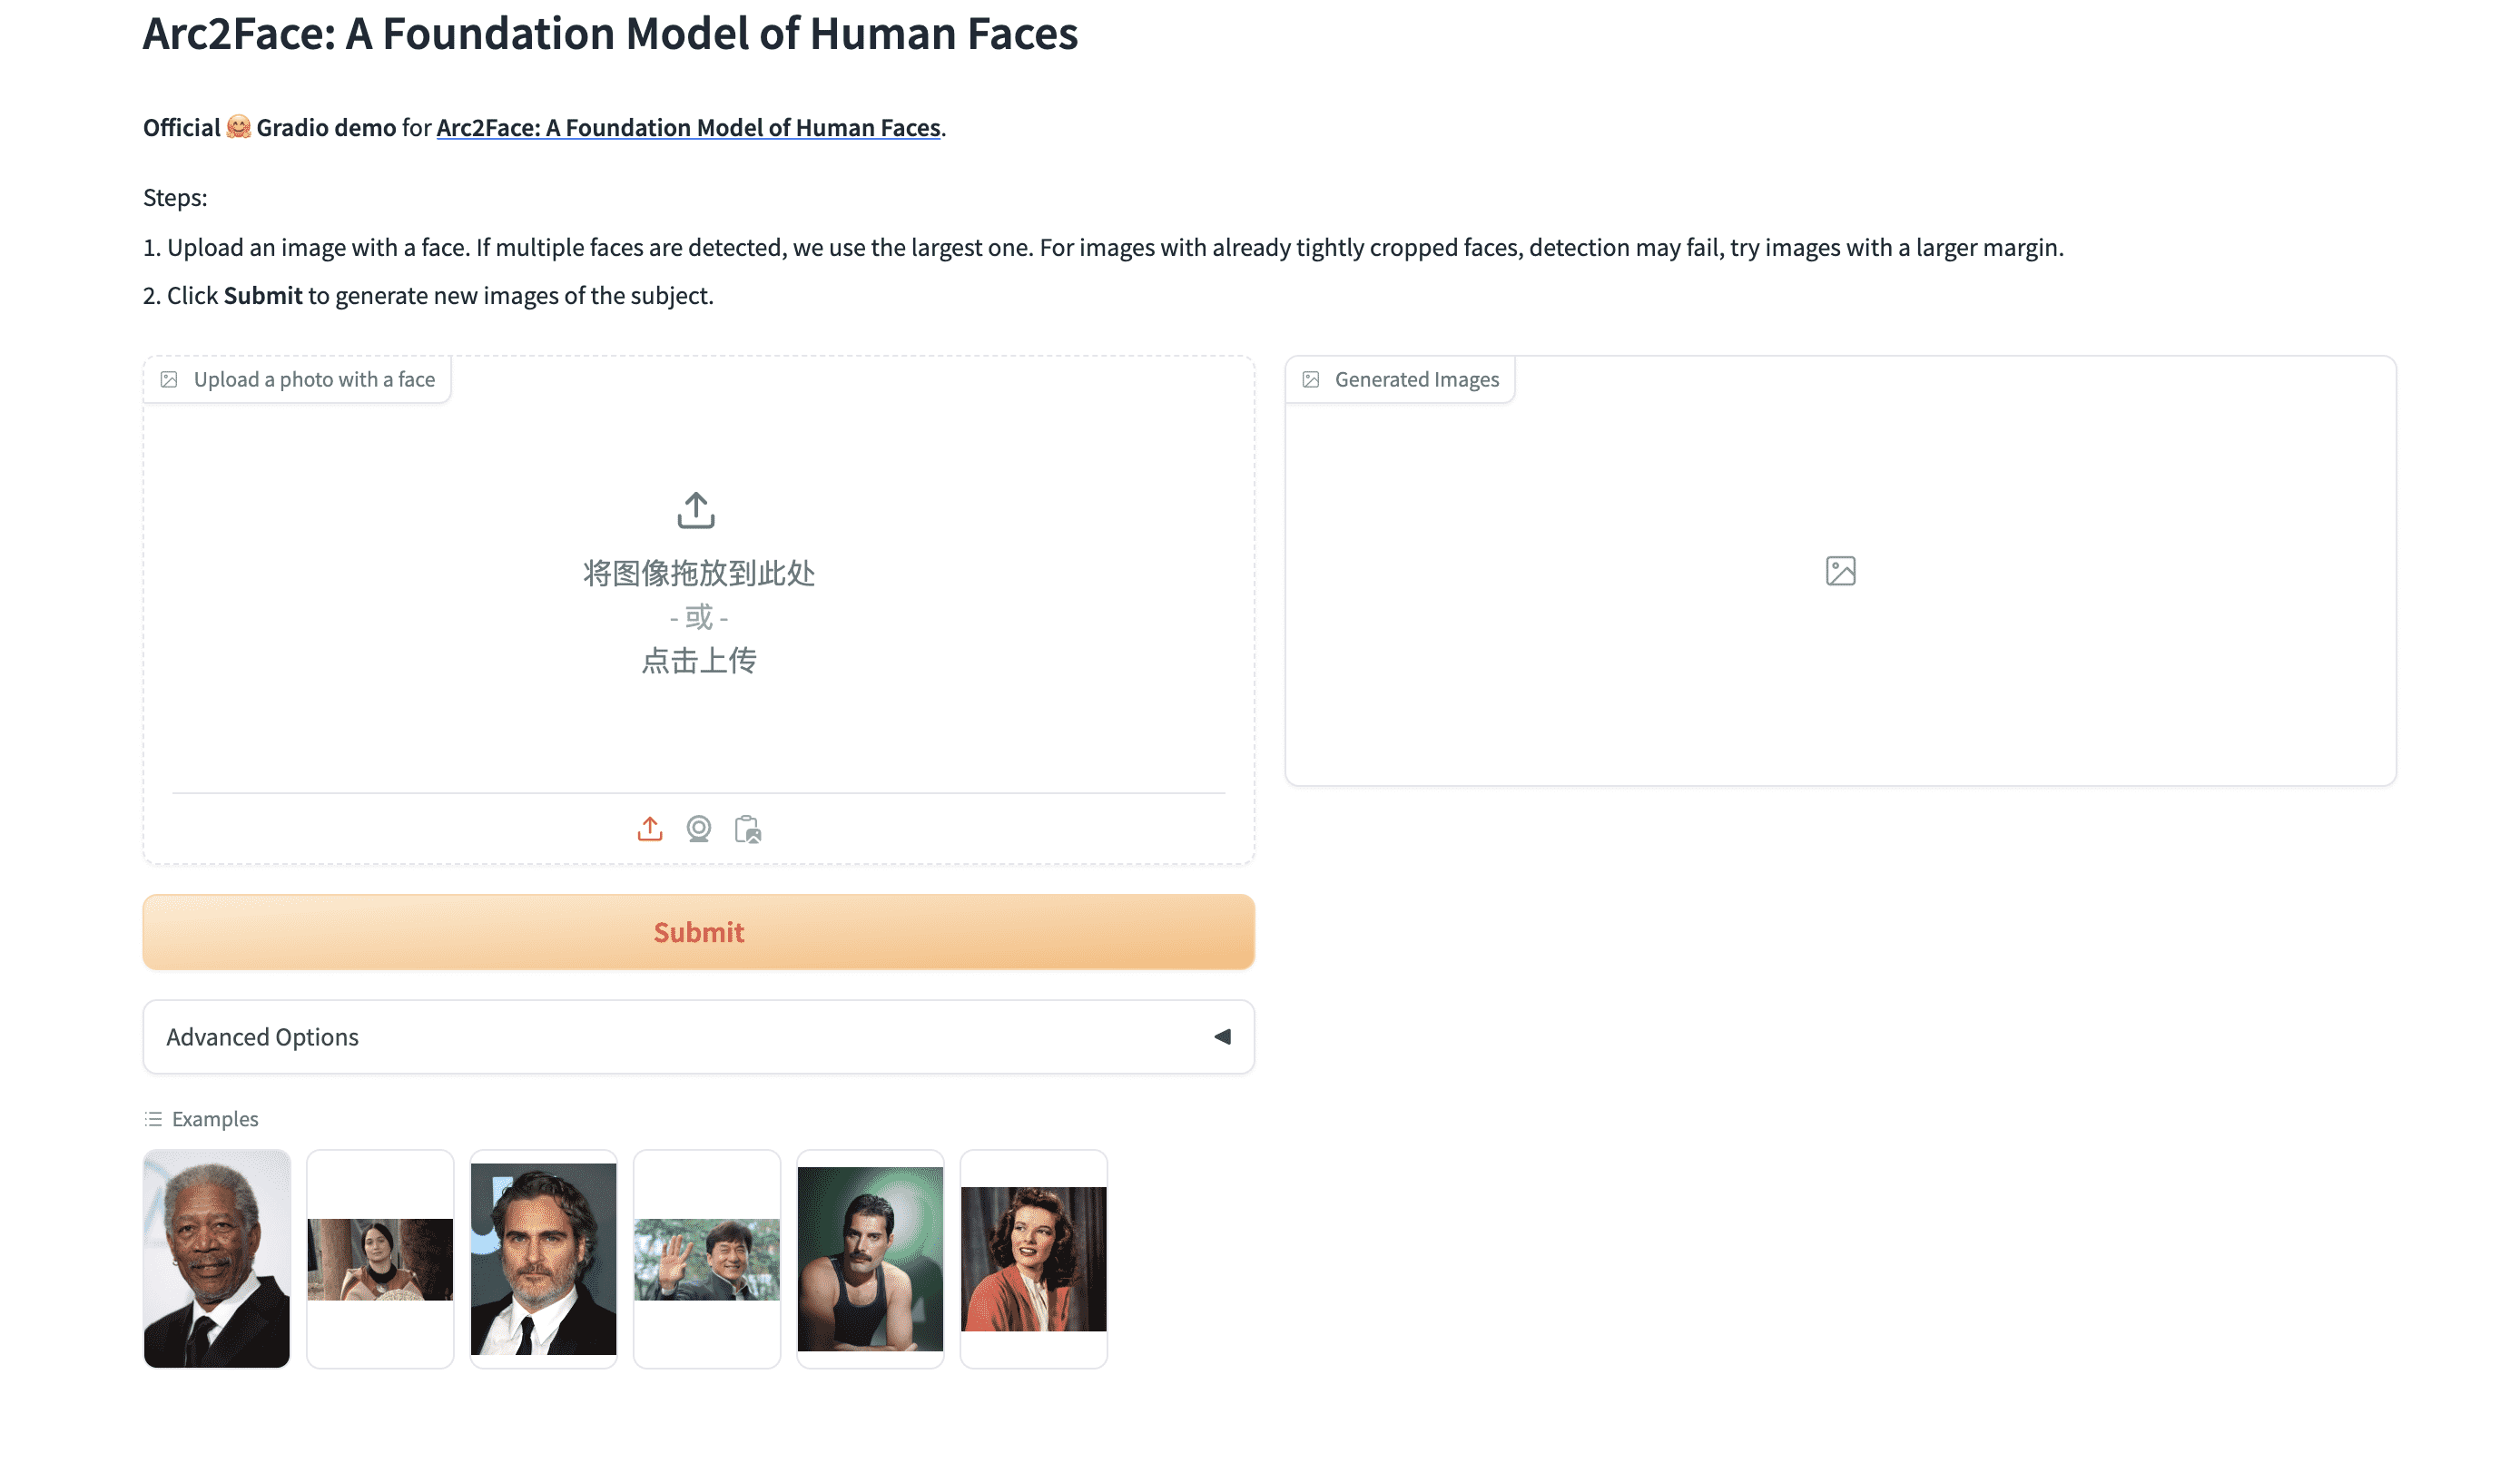Click the image placeholder icon in Generated Images

pyautogui.click(x=1840, y=571)
